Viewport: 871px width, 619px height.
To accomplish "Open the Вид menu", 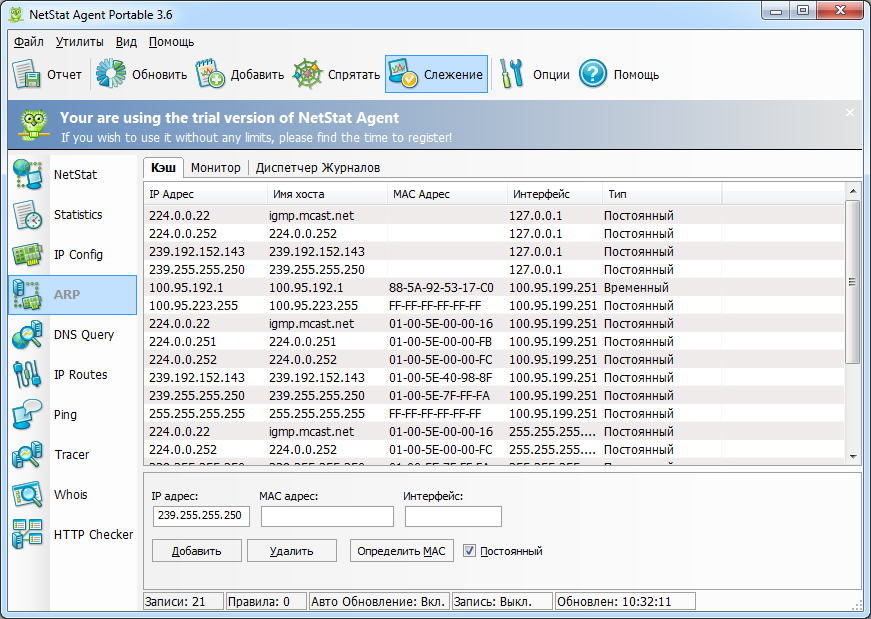I will coord(126,42).
